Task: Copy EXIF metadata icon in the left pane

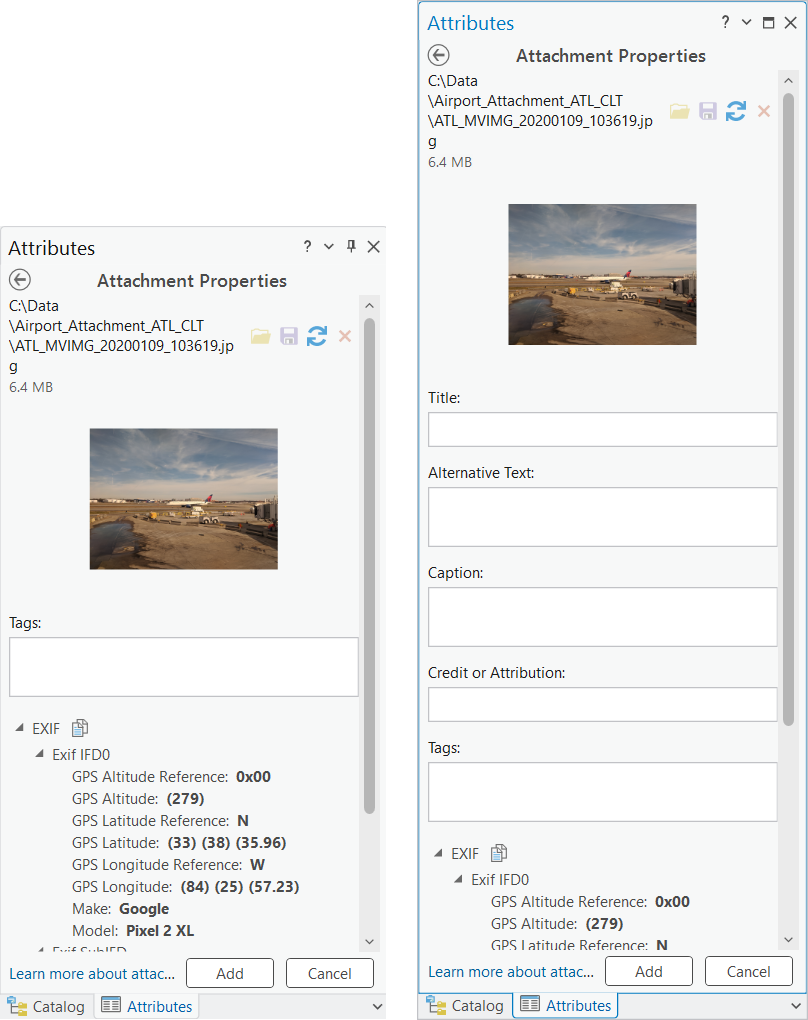Action: (80, 728)
